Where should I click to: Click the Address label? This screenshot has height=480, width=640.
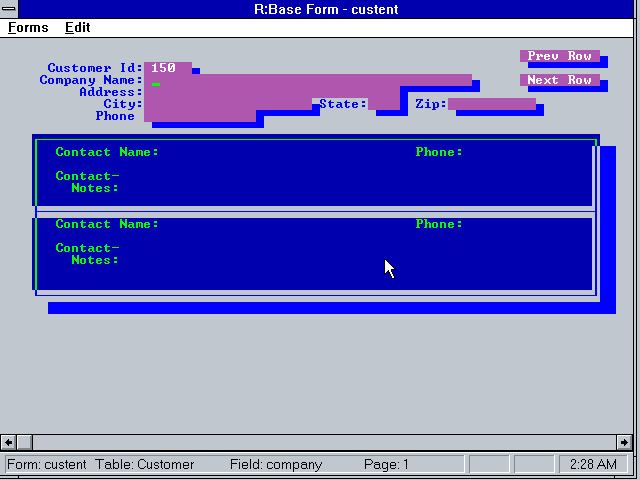(111, 92)
